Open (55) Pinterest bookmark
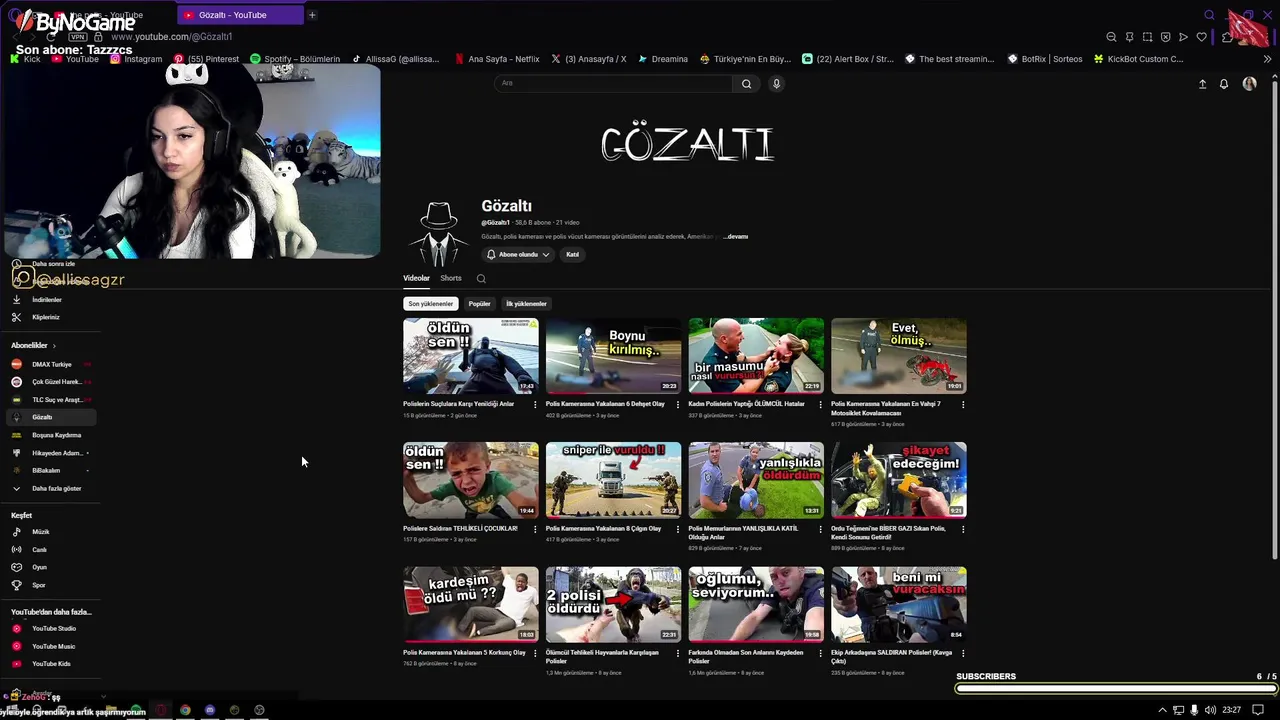Screen dimensions: 1280x720 (x=207, y=59)
